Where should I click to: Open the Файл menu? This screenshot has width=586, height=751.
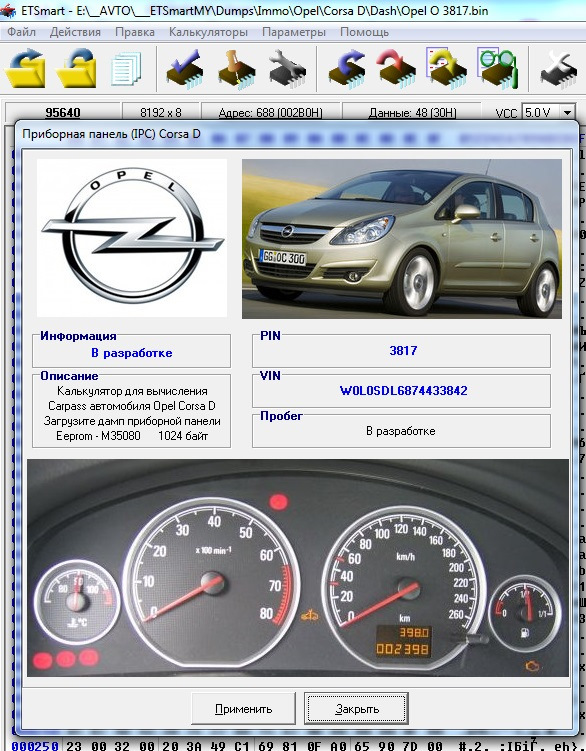(21, 32)
